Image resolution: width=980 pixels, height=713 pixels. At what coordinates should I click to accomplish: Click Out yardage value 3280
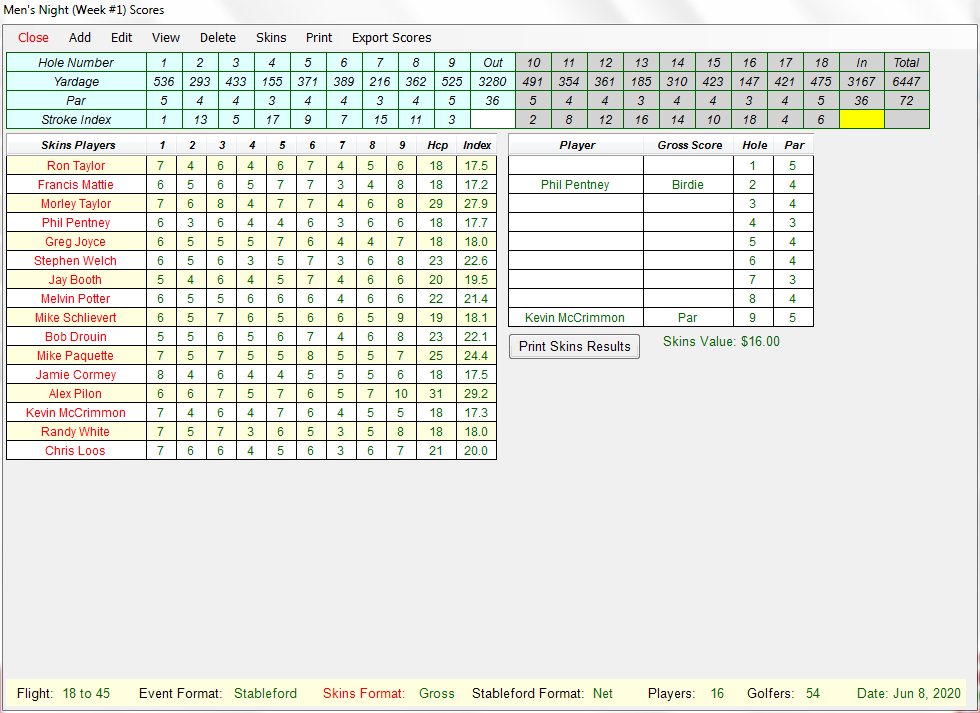pyautogui.click(x=492, y=81)
